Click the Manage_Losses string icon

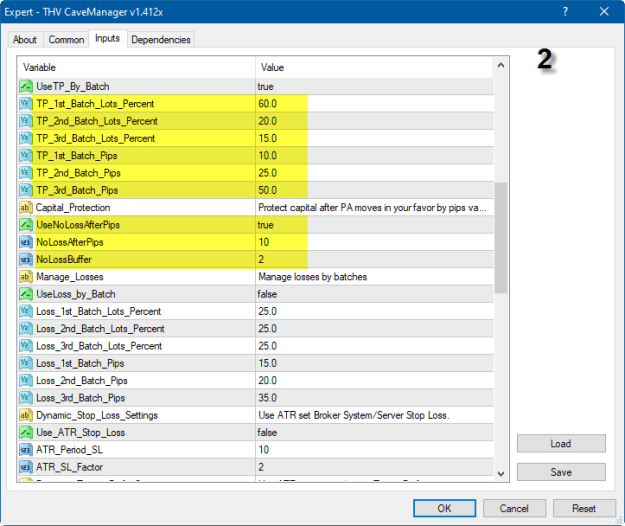26,277
